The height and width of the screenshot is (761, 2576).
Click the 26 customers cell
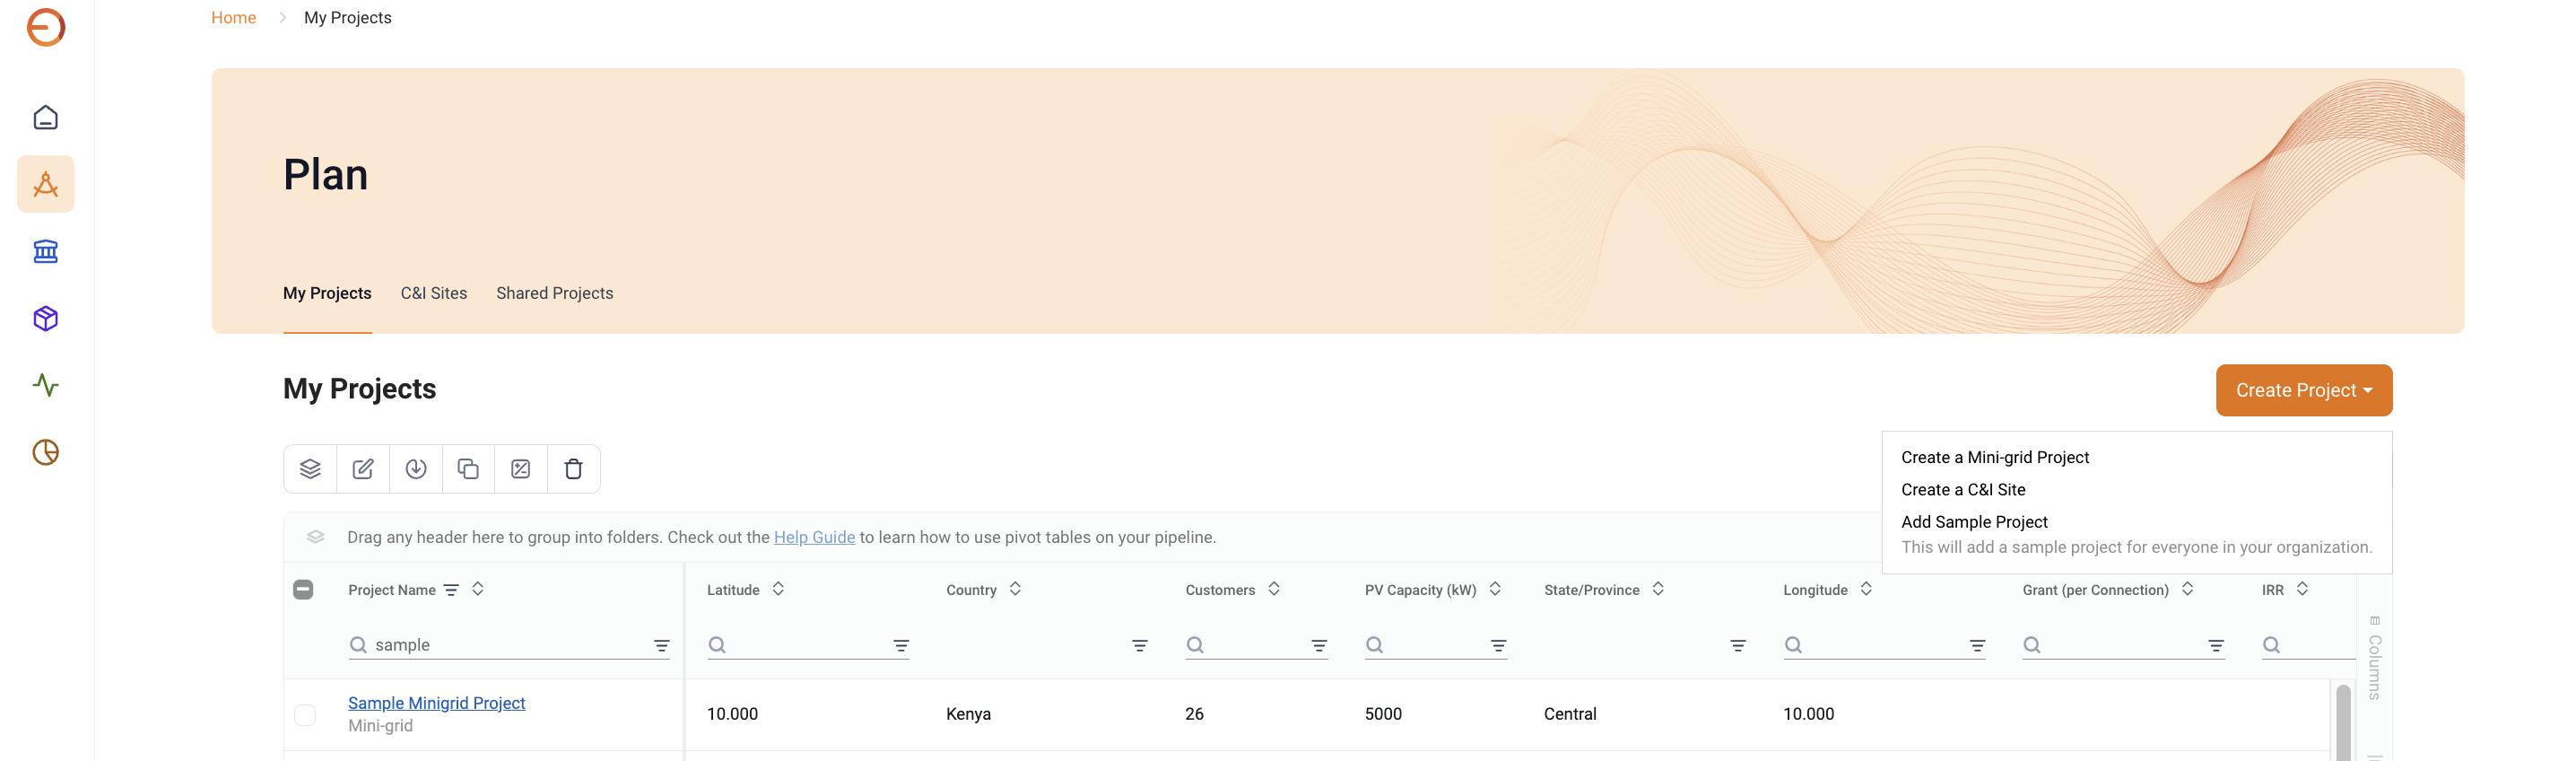pos(1194,714)
